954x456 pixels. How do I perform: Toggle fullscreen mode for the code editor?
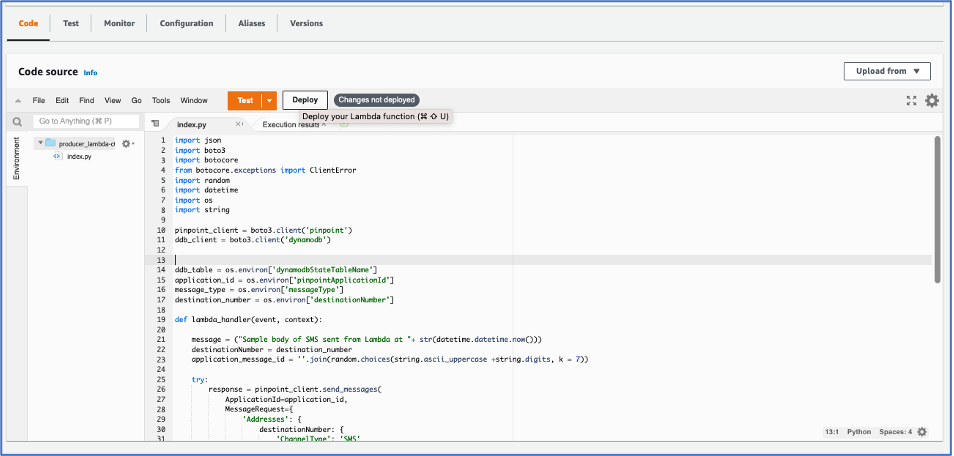(x=911, y=100)
